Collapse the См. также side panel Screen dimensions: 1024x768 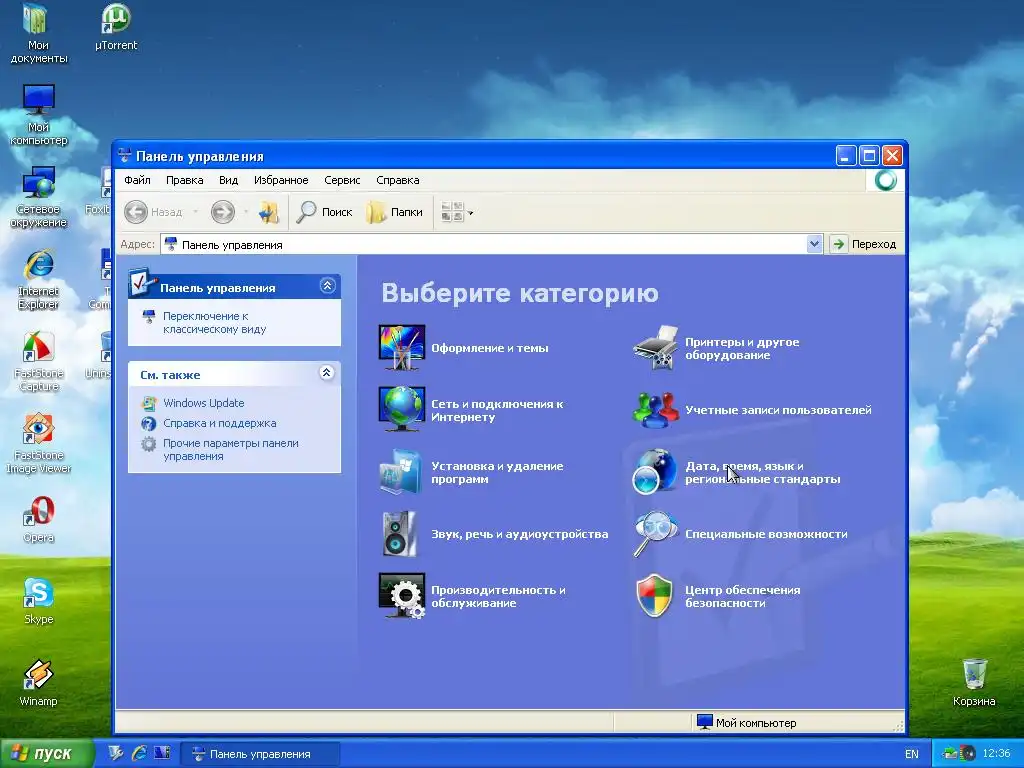327,373
